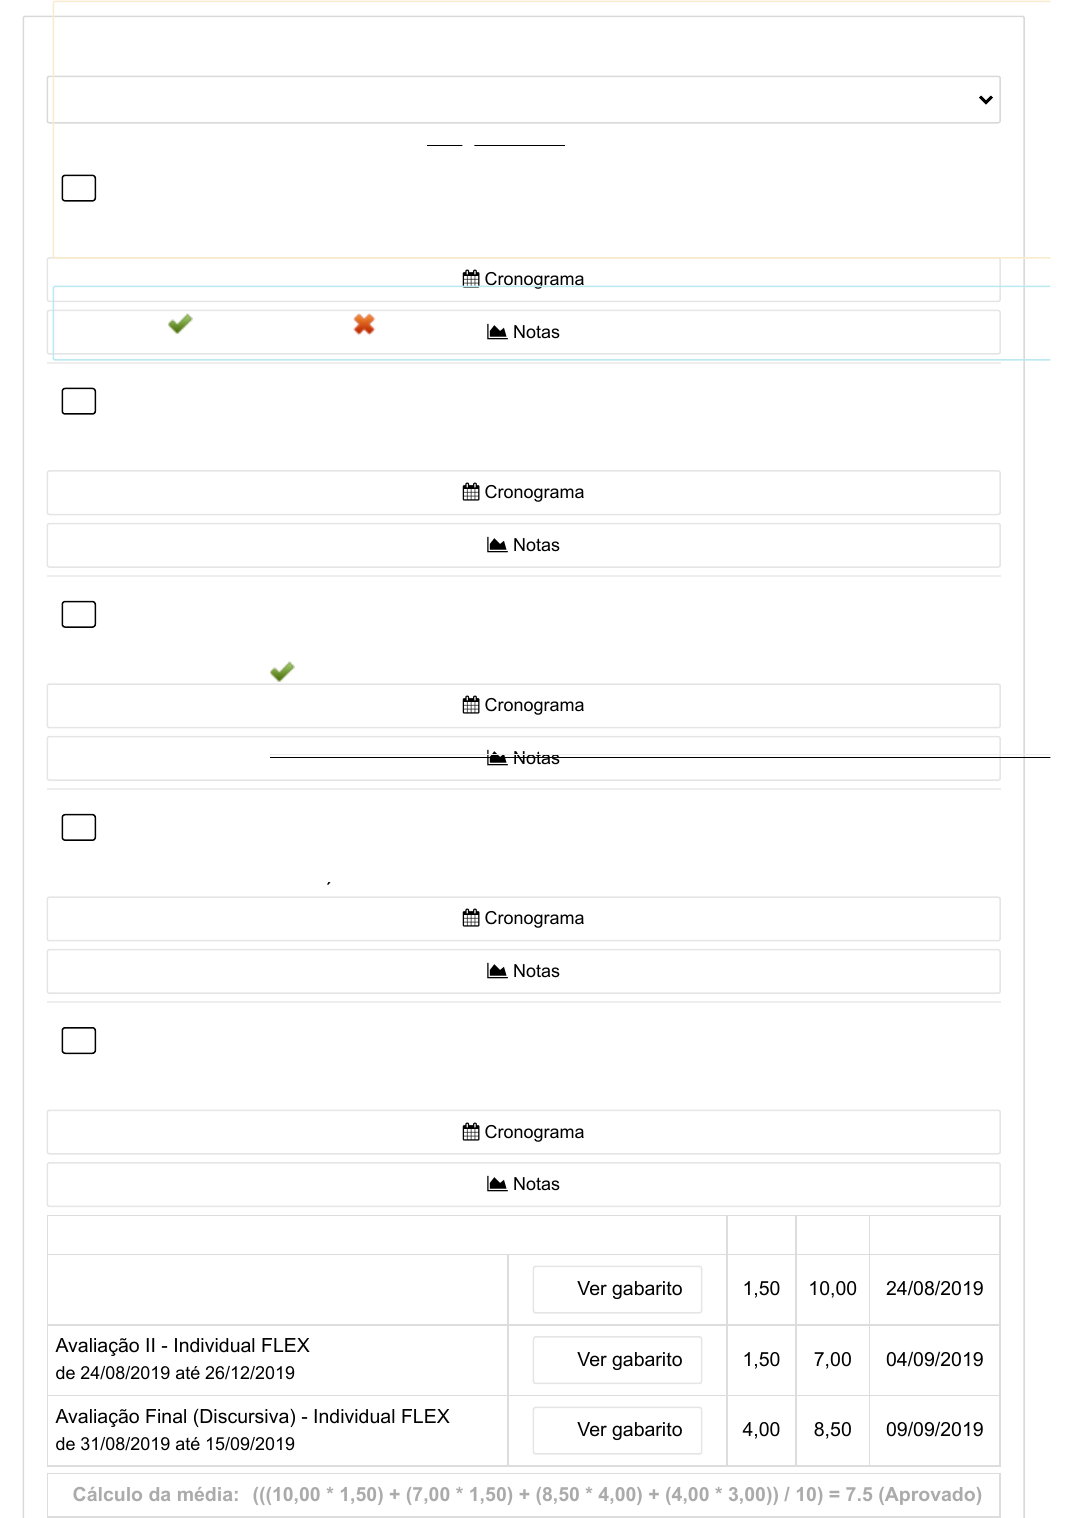
Task: Open the third Cronograma panel
Action: pos(523,705)
